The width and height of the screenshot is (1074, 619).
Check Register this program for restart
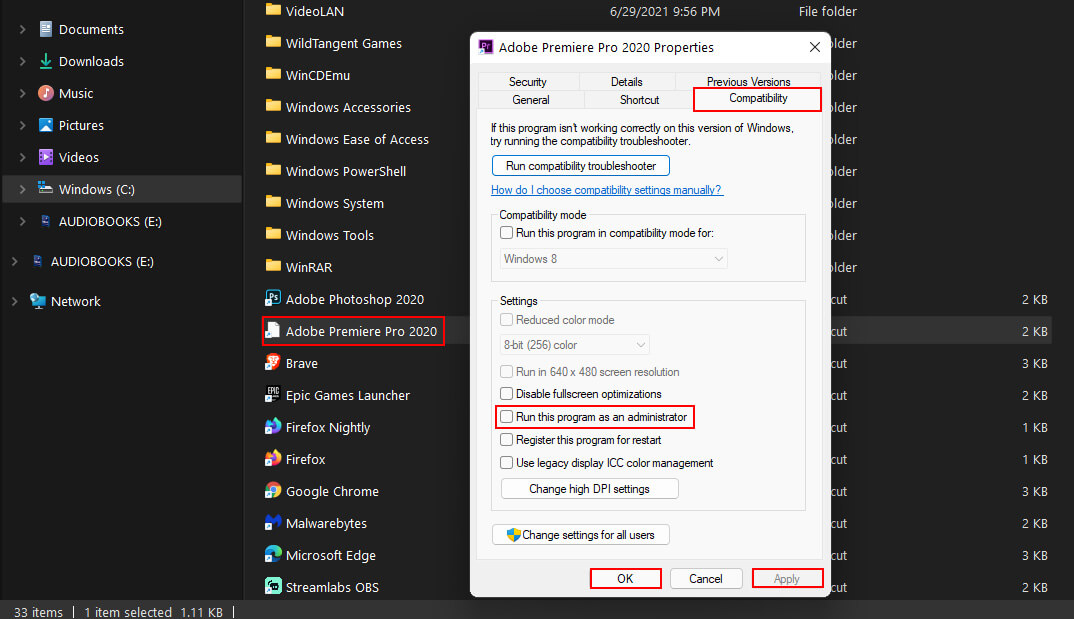(x=506, y=440)
